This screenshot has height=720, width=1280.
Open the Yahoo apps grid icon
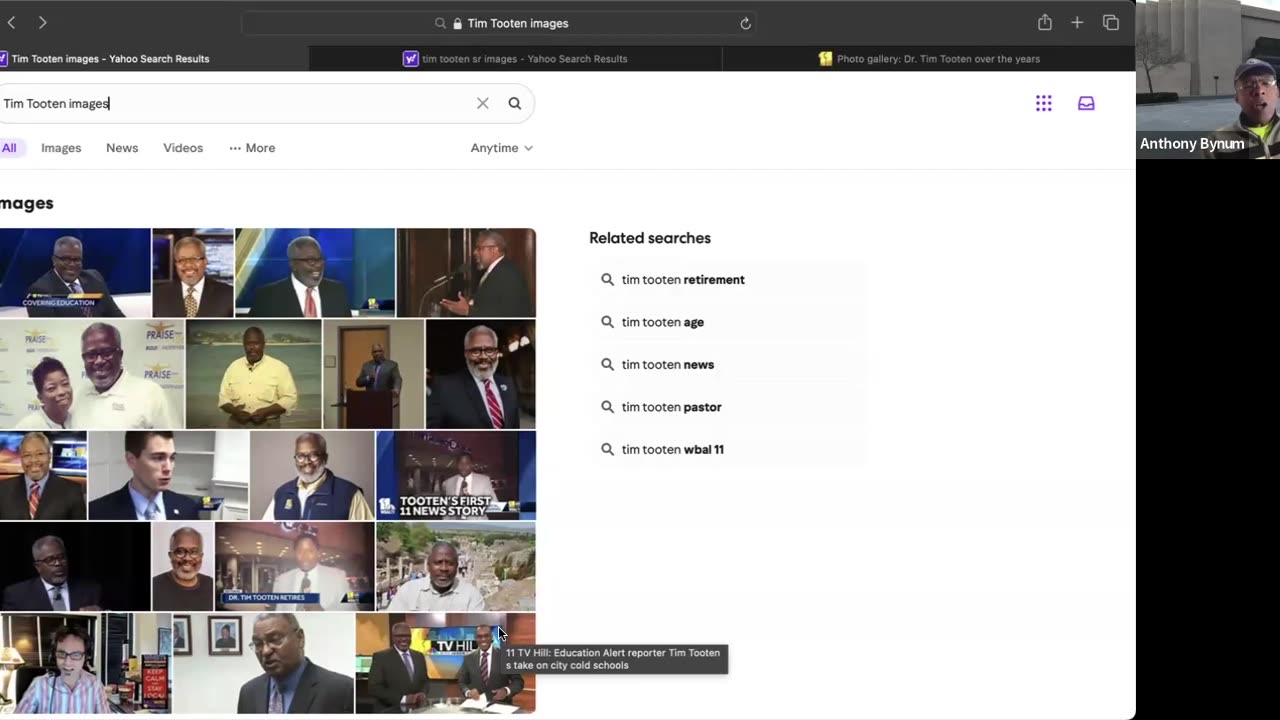pyautogui.click(x=1044, y=103)
